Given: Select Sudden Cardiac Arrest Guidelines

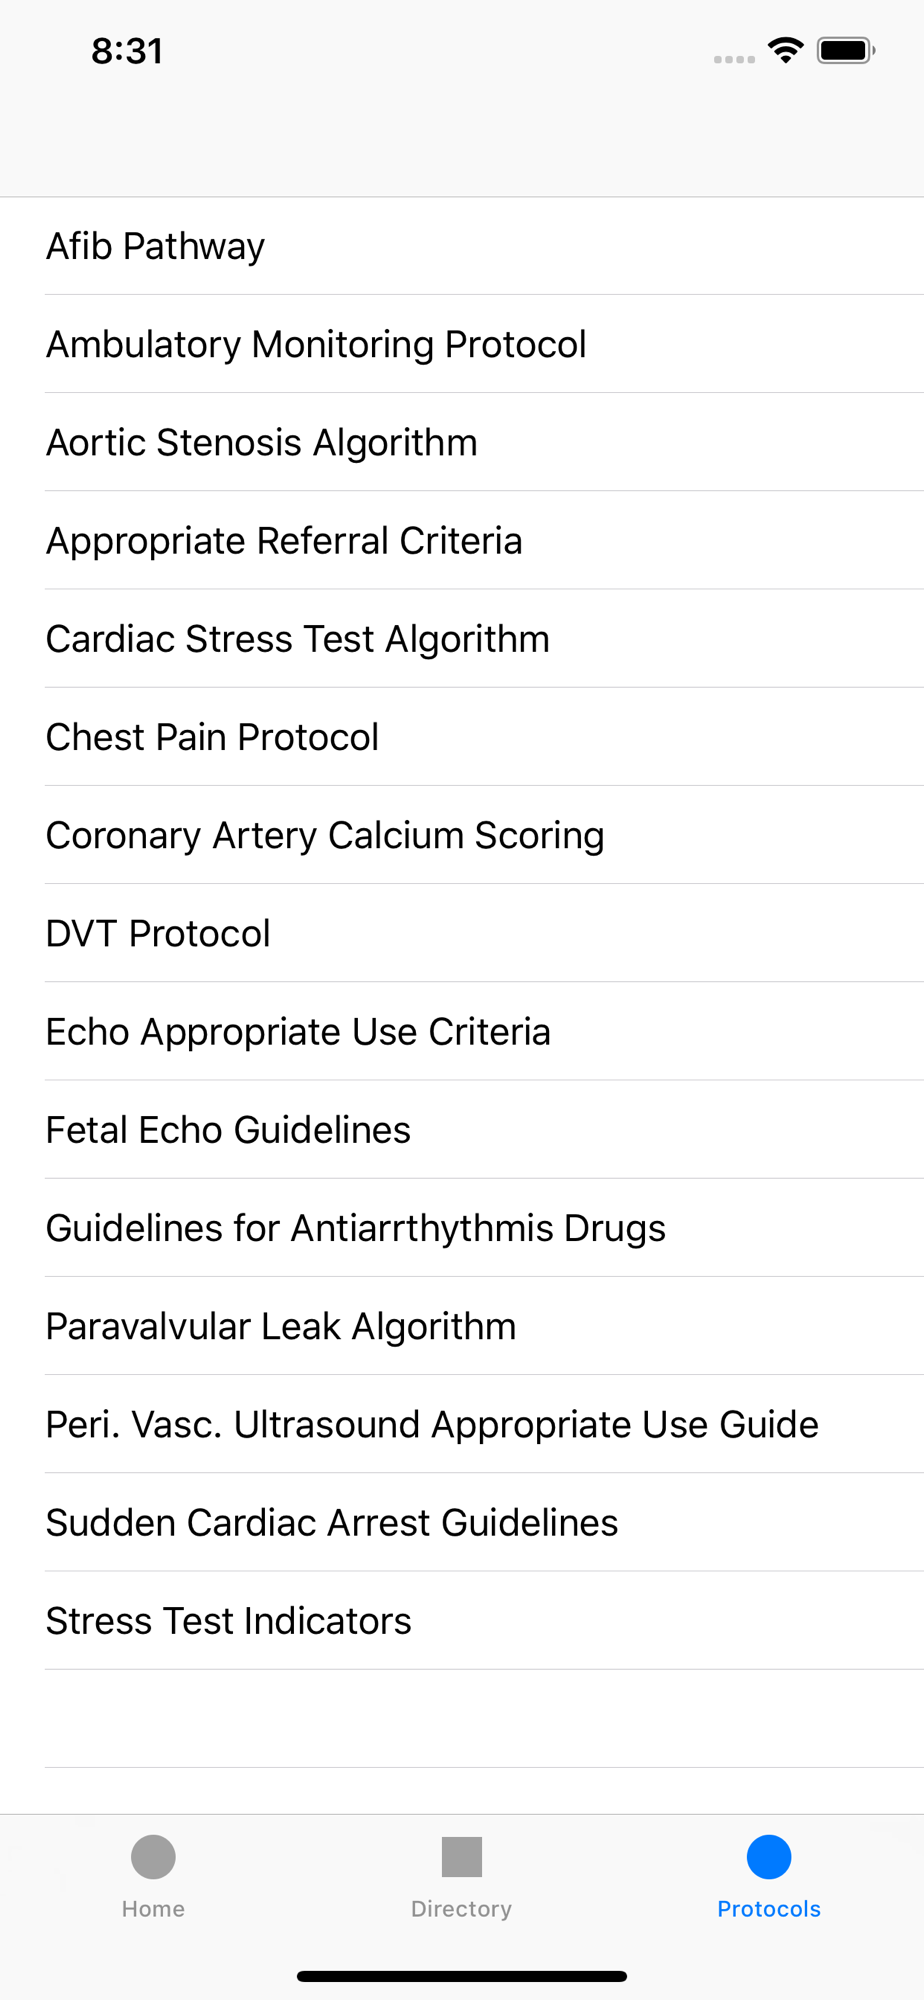Looking at the screenshot, I should 462,1522.
